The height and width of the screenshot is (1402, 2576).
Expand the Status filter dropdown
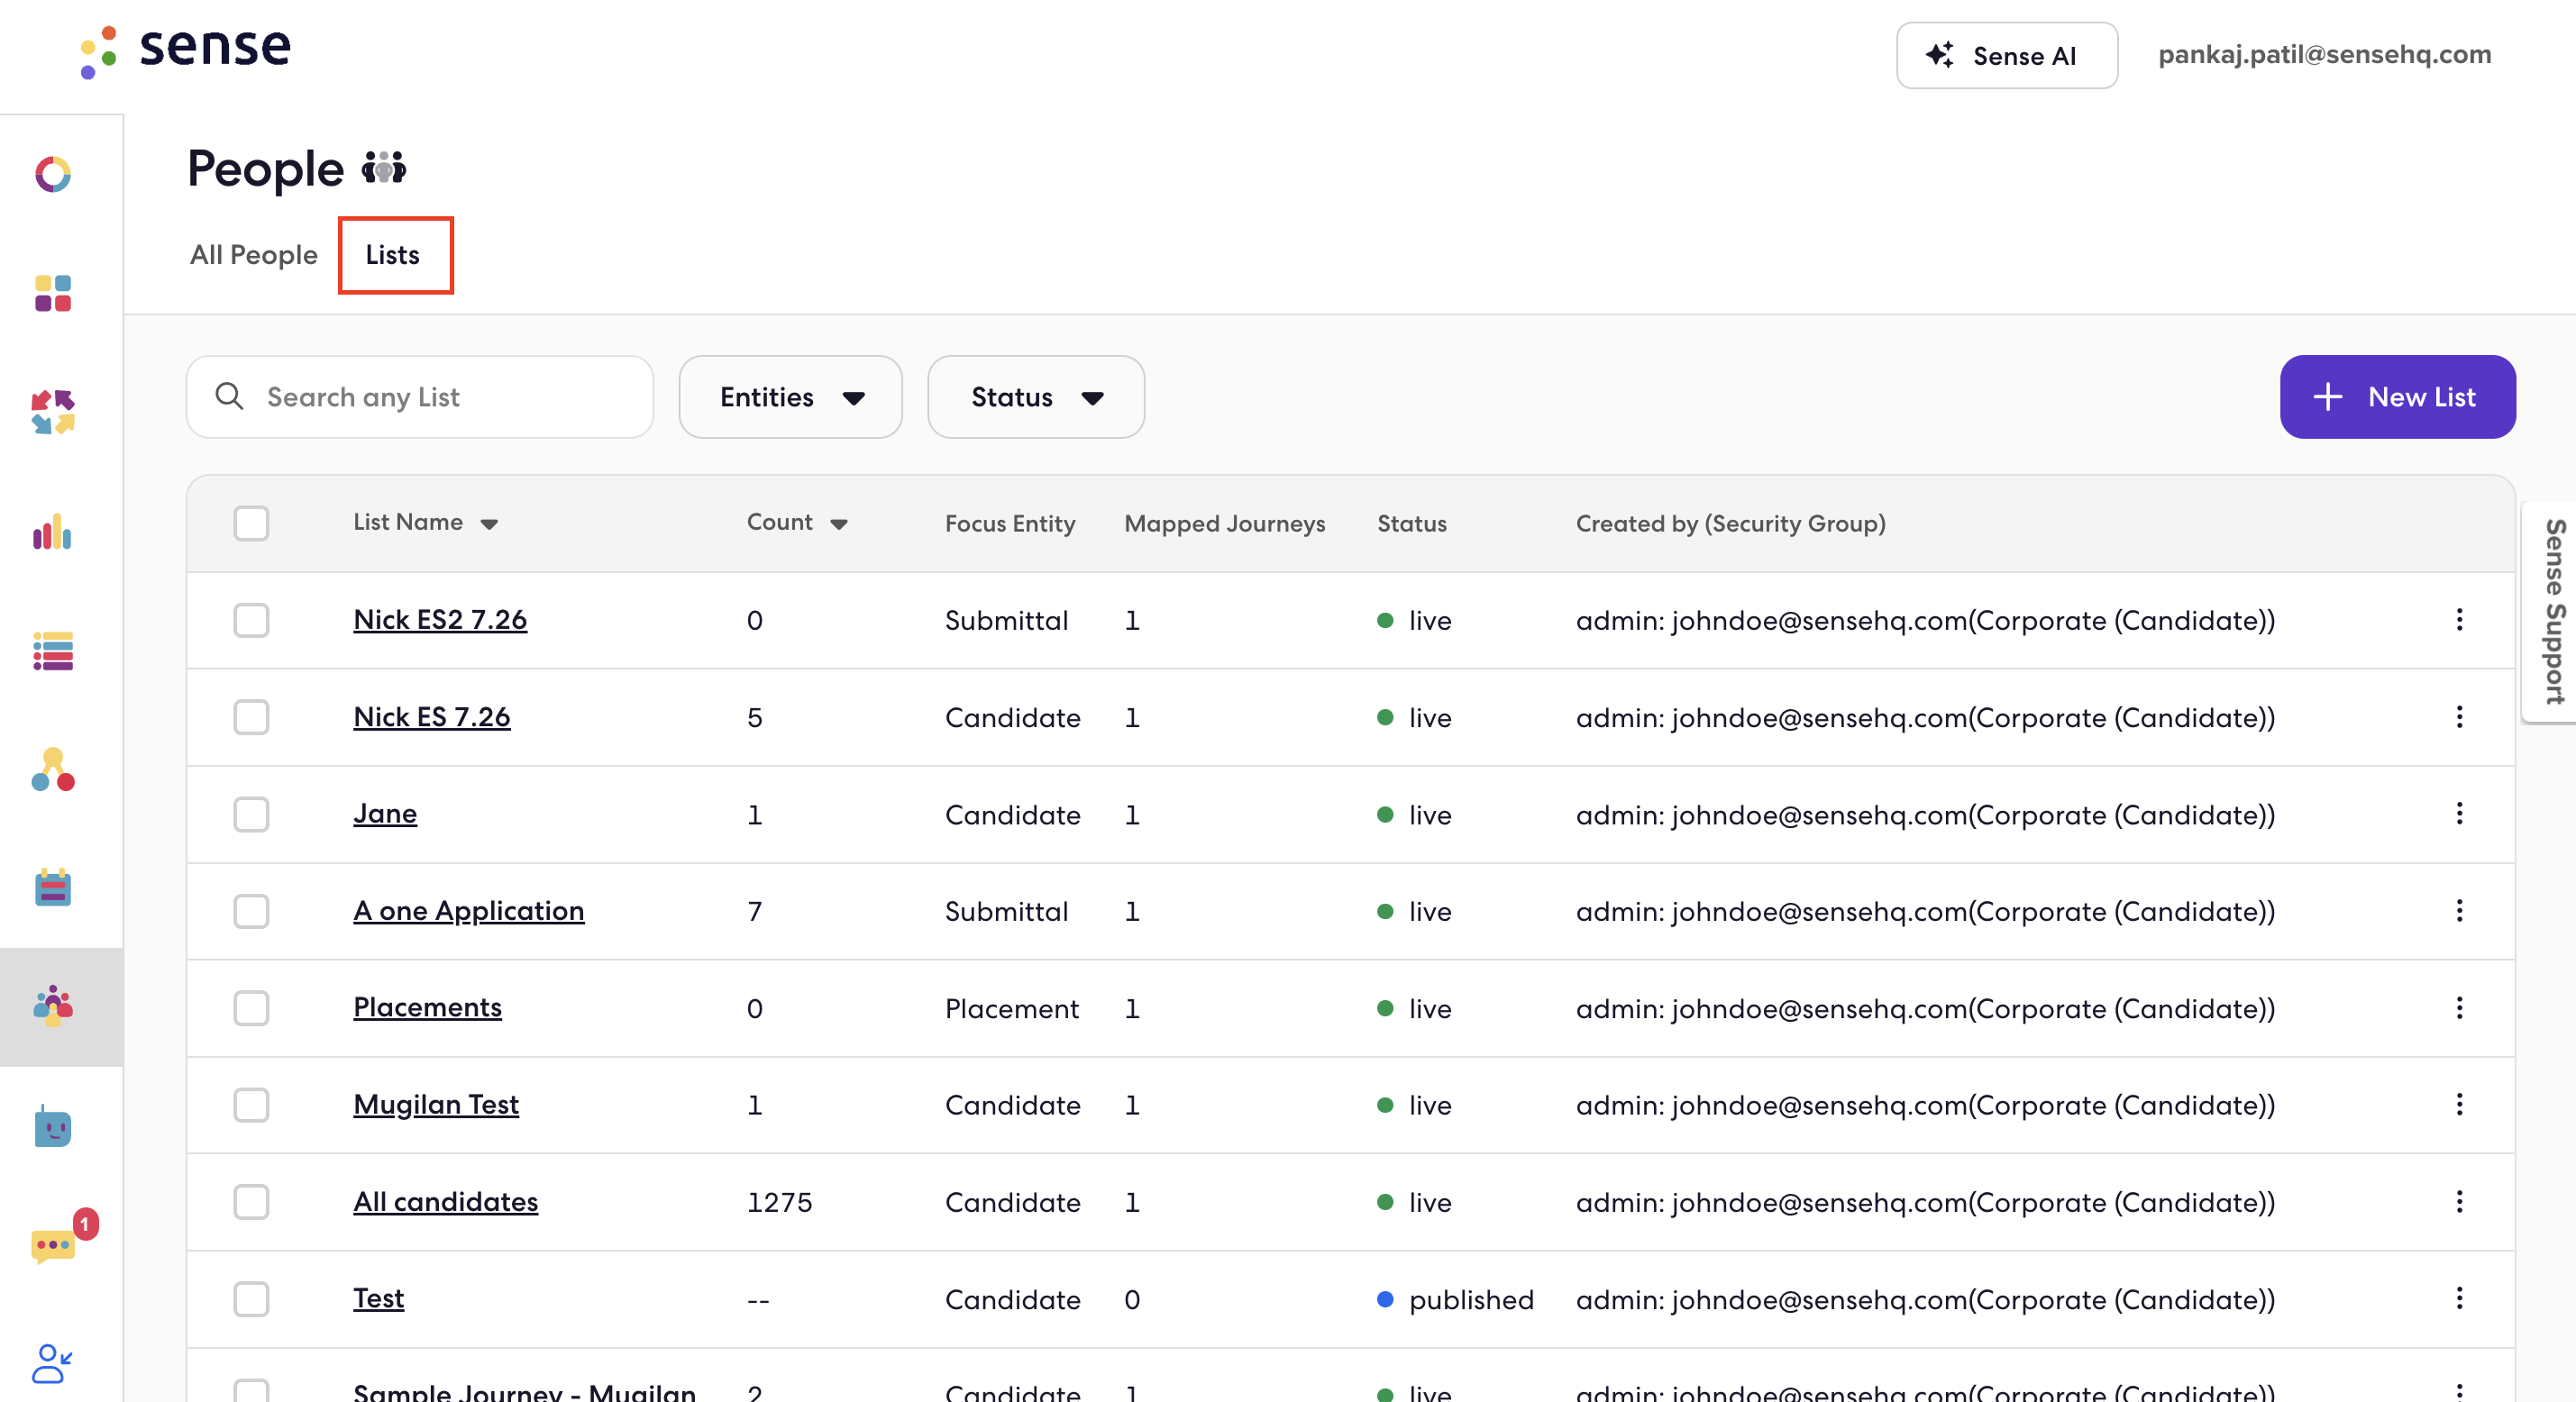pos(1035,397)
